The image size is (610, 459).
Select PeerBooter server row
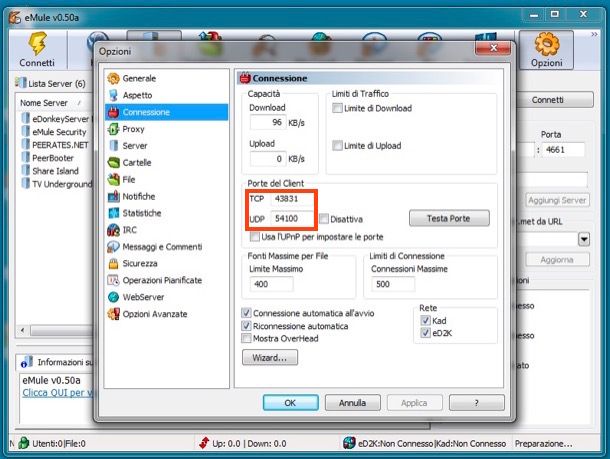56,158
